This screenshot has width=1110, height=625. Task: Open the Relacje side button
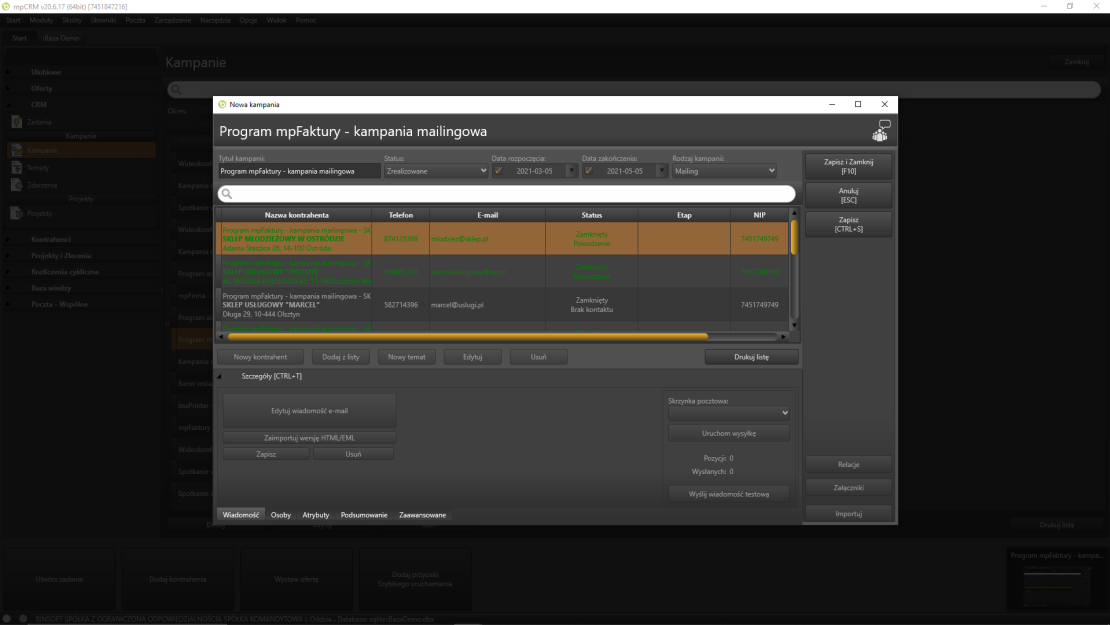pos(848,465)
